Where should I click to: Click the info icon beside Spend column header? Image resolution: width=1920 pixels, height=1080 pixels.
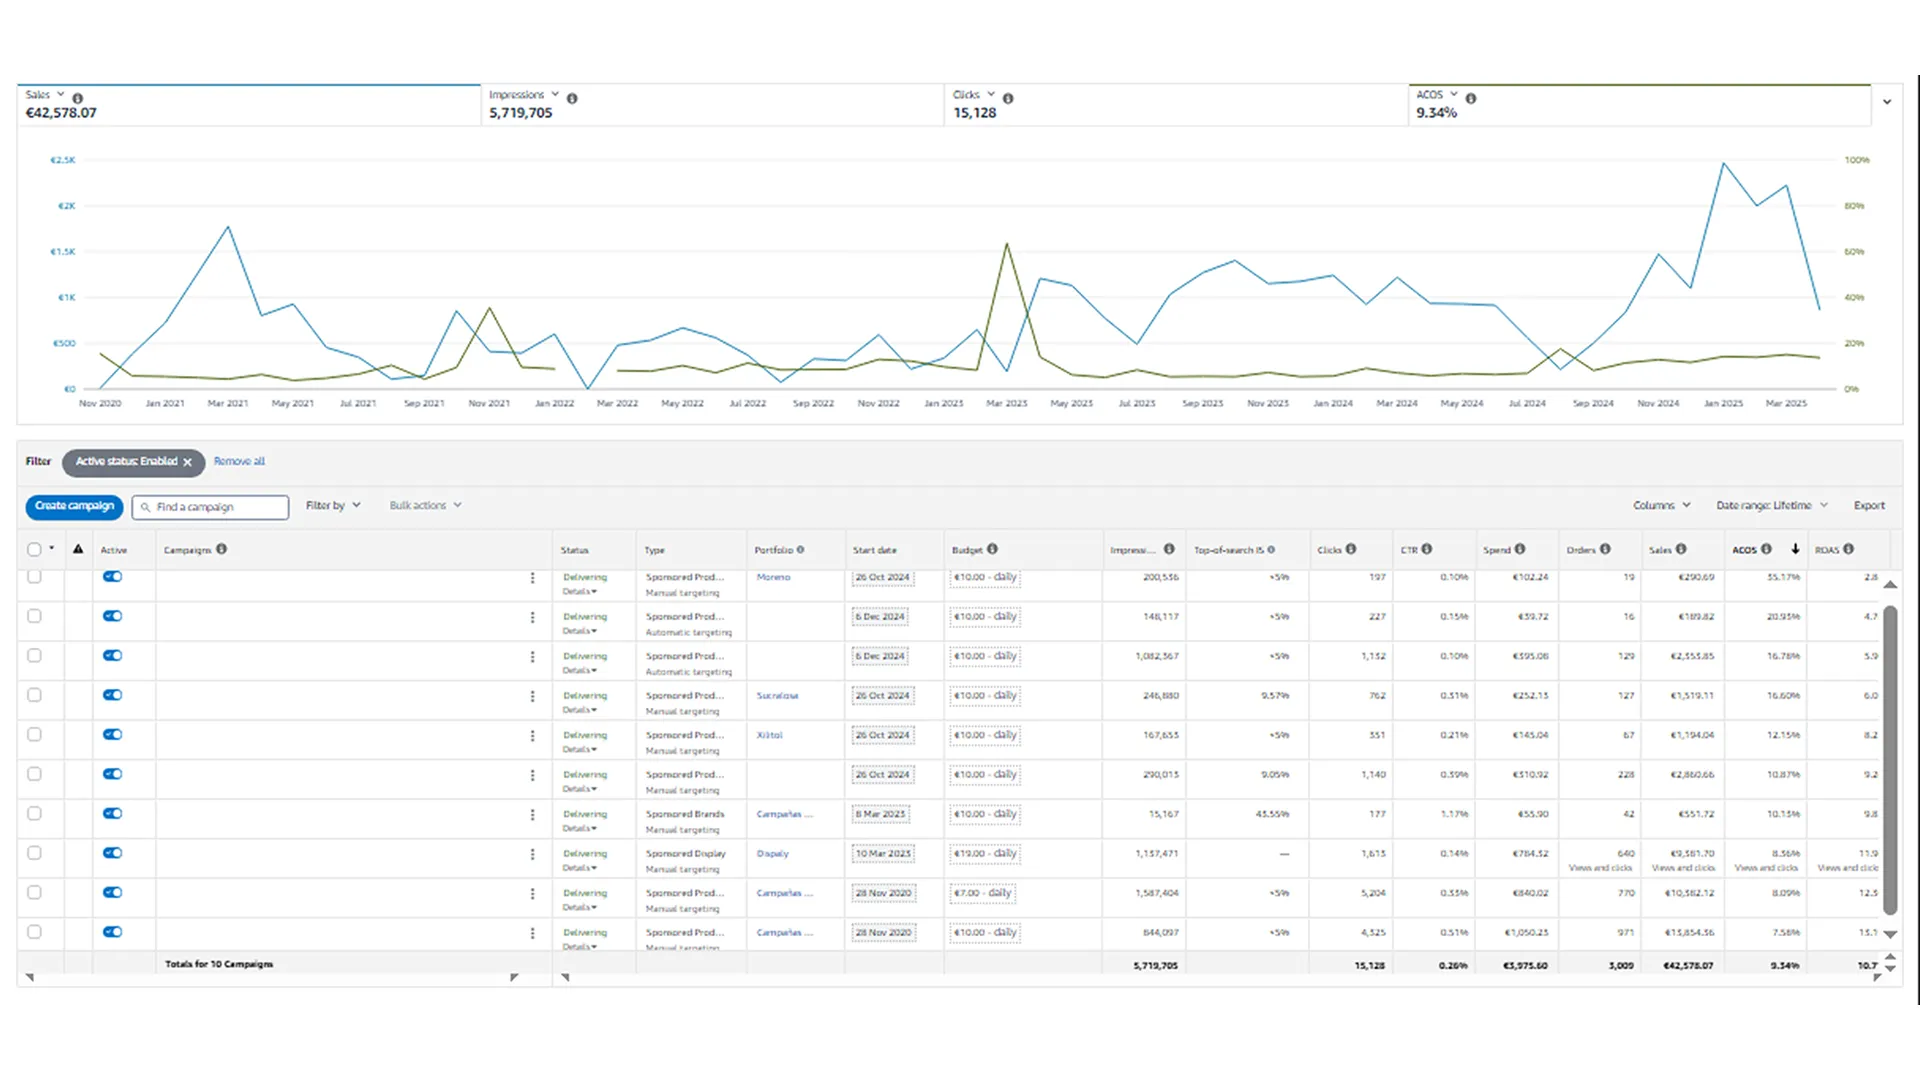1520,549
